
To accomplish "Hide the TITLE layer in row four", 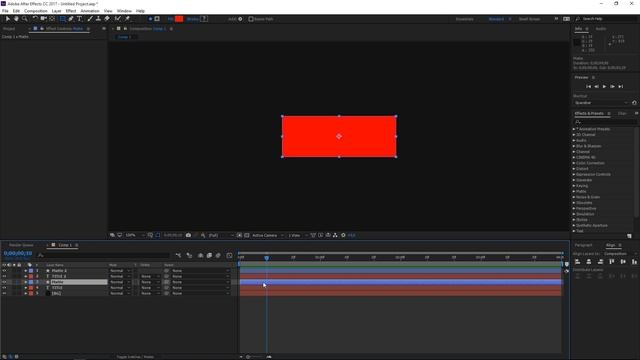I will [4, 288].
